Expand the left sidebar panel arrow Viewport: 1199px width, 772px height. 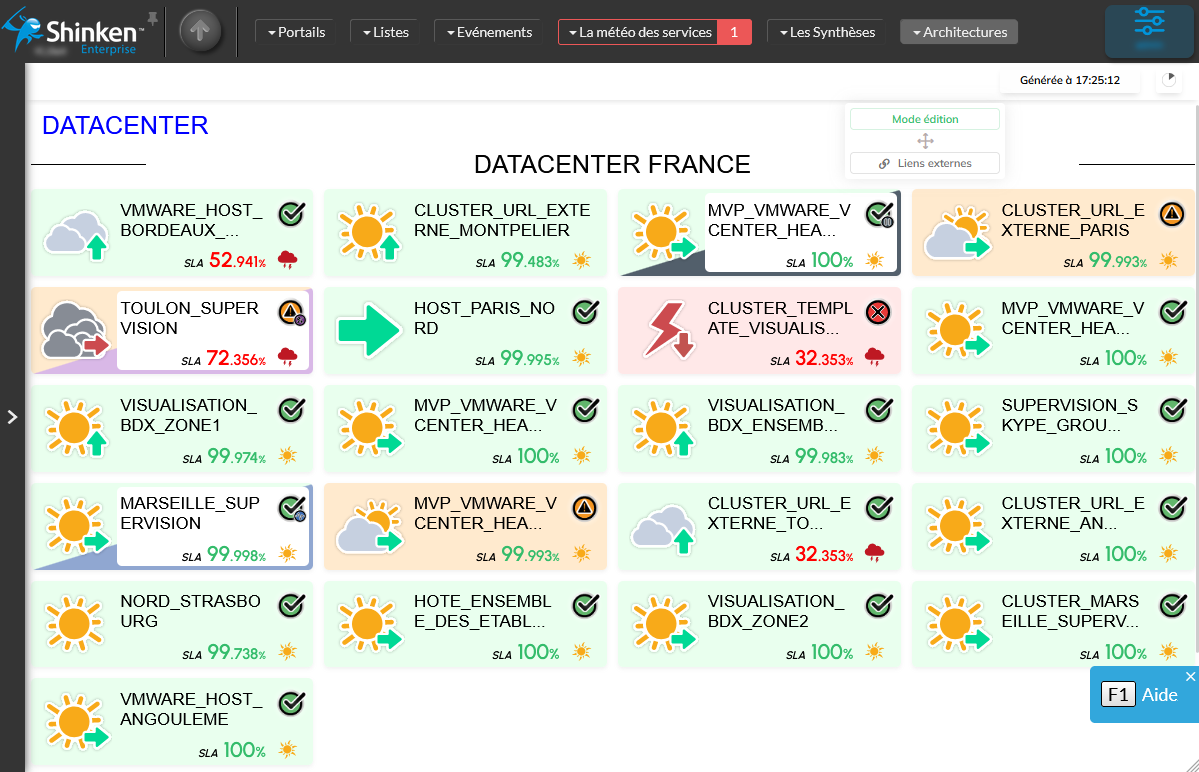point(12,416)
